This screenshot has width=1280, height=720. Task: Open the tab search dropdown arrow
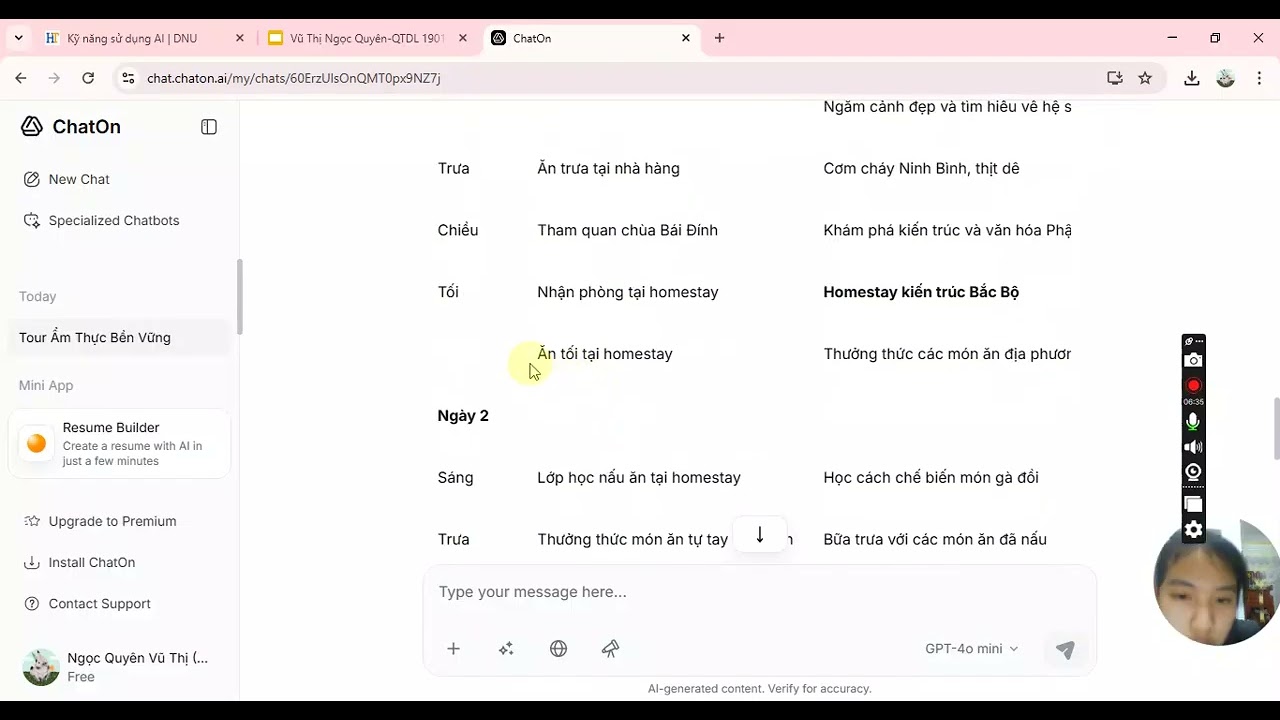pyautogui.click(x=18, y=38)
